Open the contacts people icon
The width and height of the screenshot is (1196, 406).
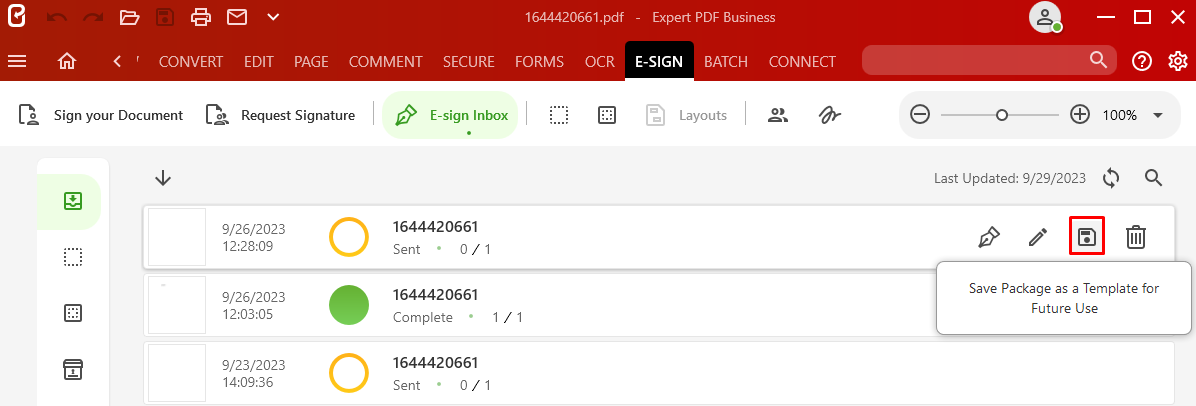tap(777, 115)
